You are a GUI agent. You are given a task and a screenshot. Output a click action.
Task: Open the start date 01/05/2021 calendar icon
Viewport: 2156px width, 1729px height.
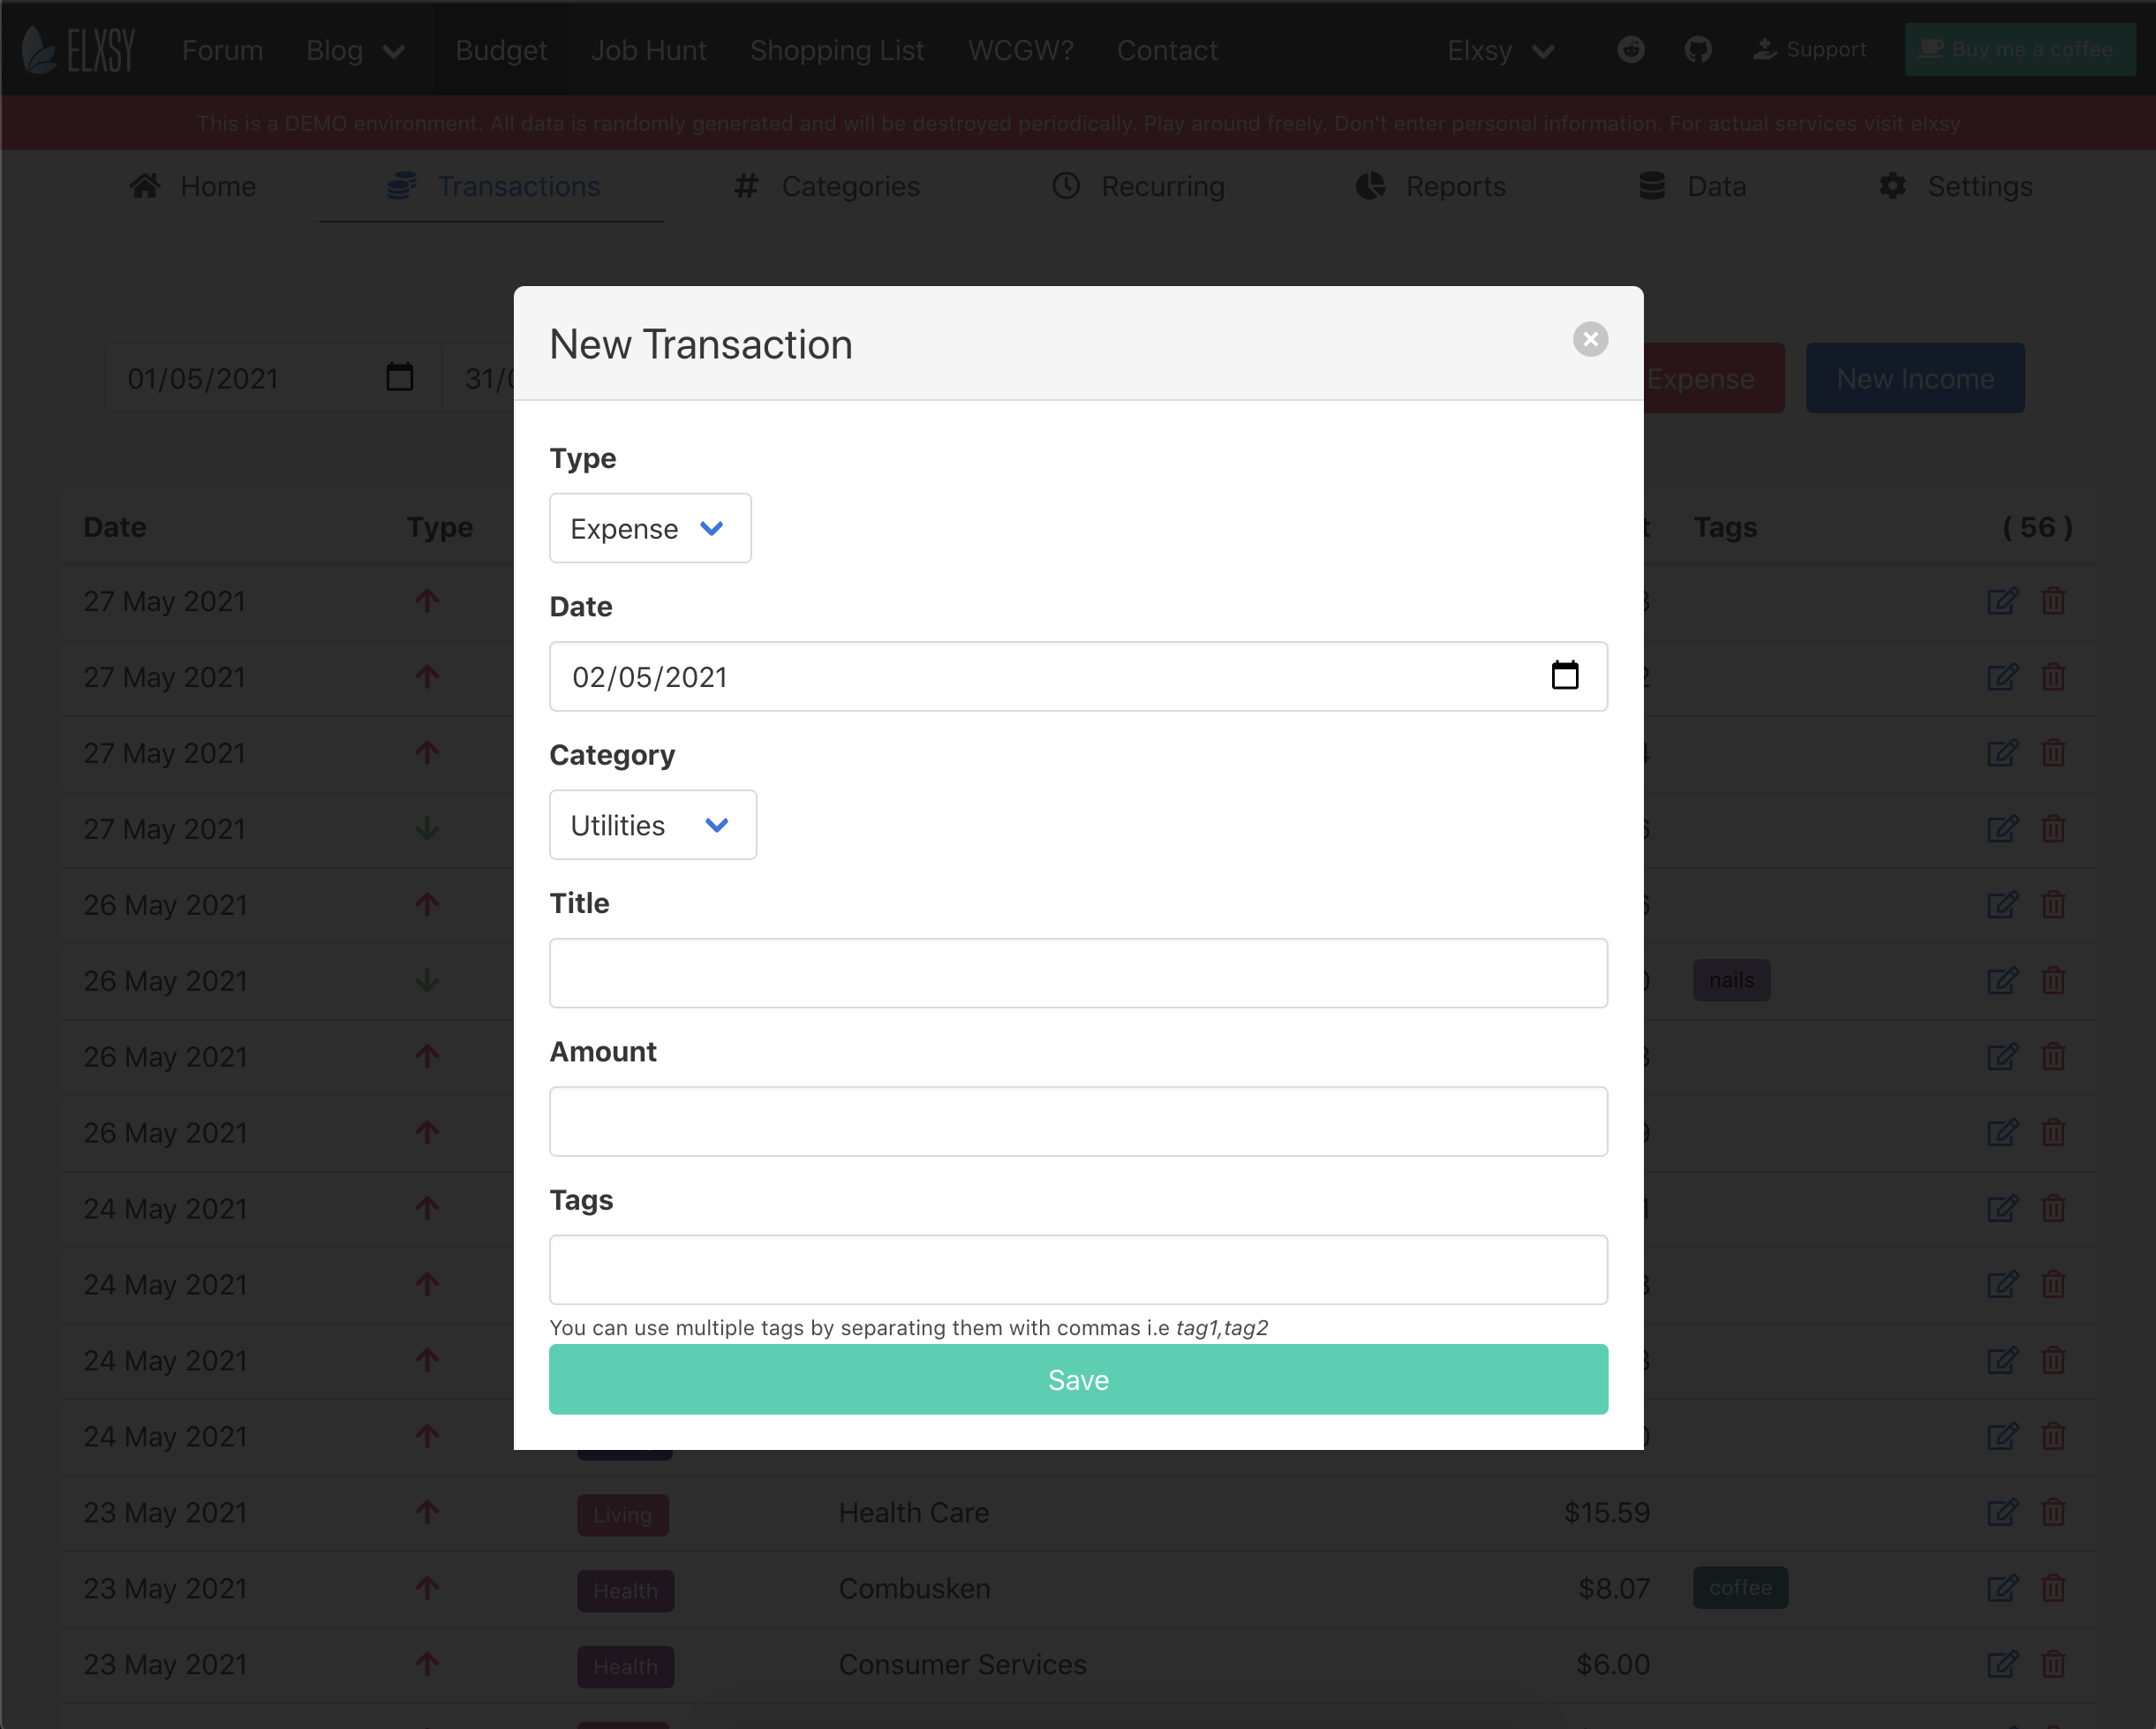coord(399,377)
